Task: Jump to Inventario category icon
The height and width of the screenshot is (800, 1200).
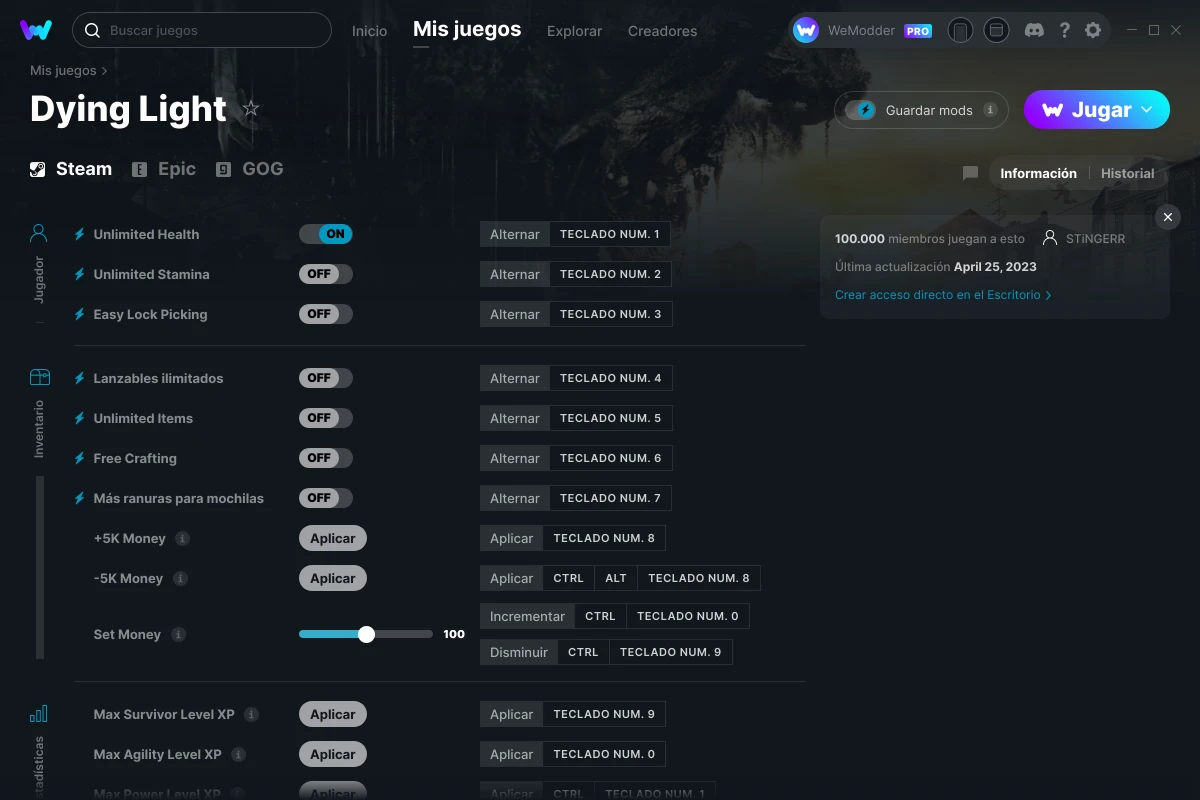Action: [39, 377]
